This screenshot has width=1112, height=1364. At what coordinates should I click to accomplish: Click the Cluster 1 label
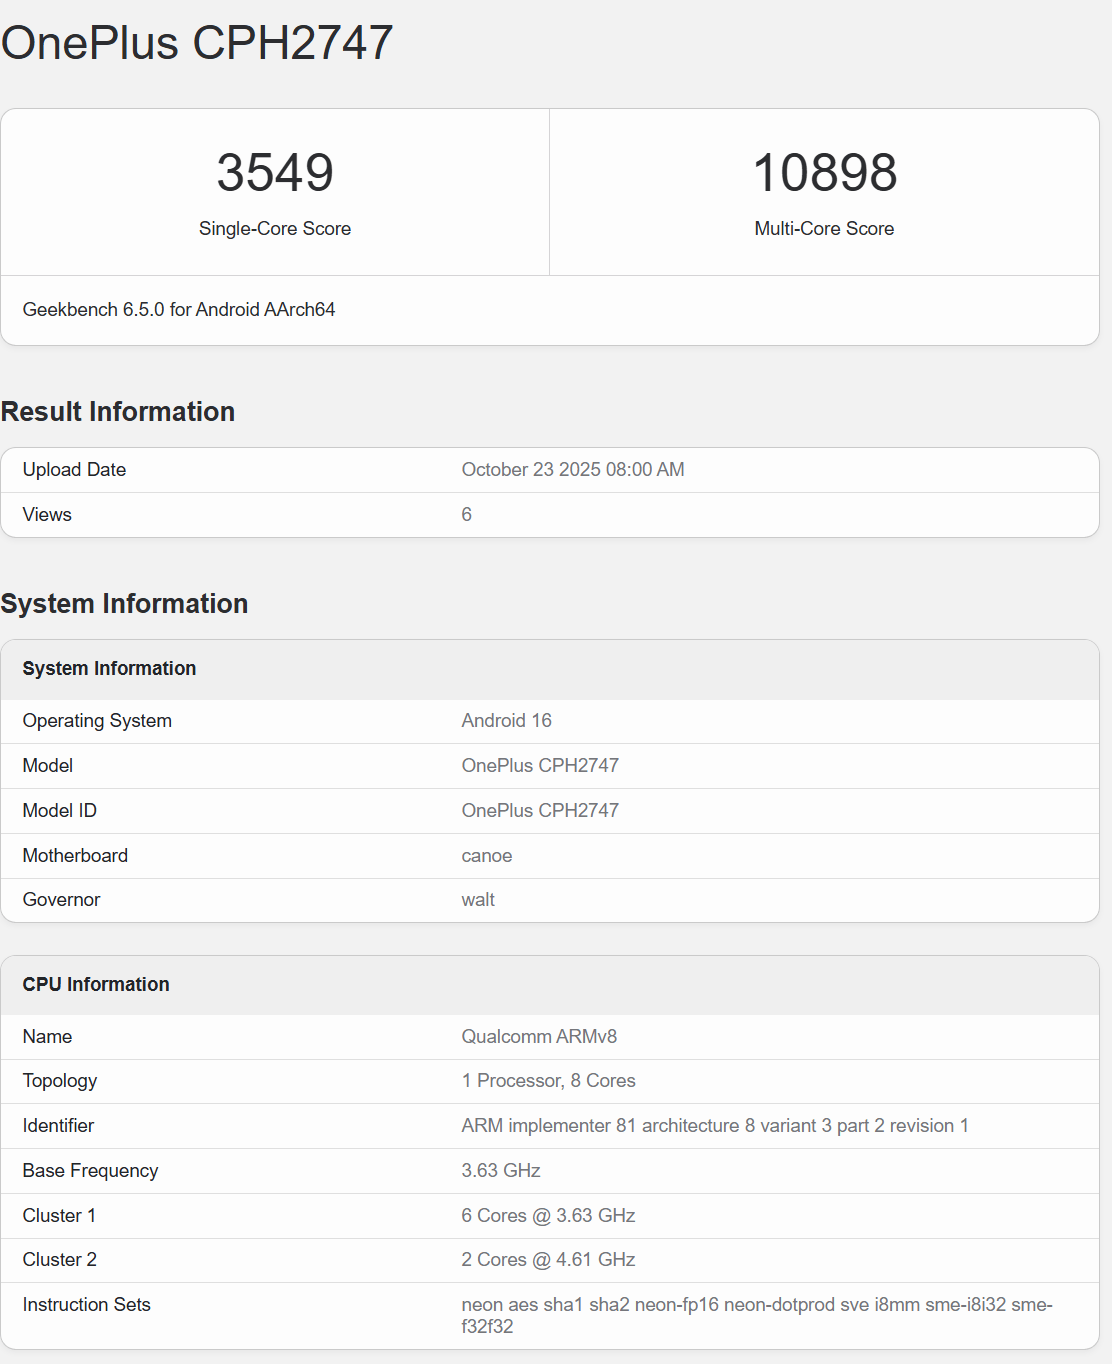59,1215
